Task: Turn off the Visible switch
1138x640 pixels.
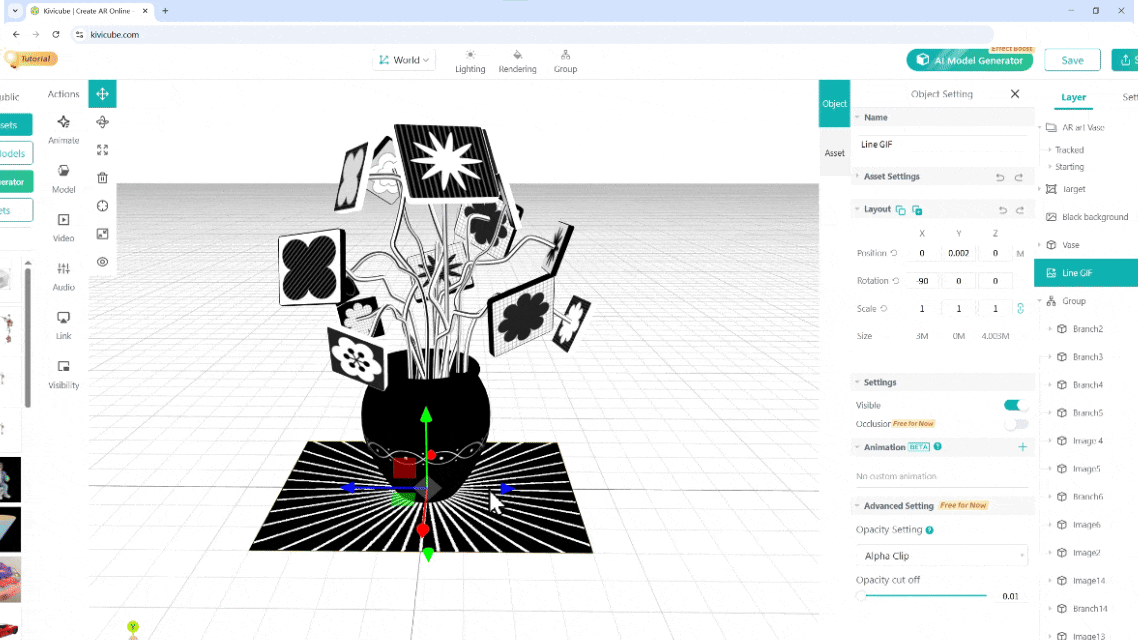Action: [1015, 405]
